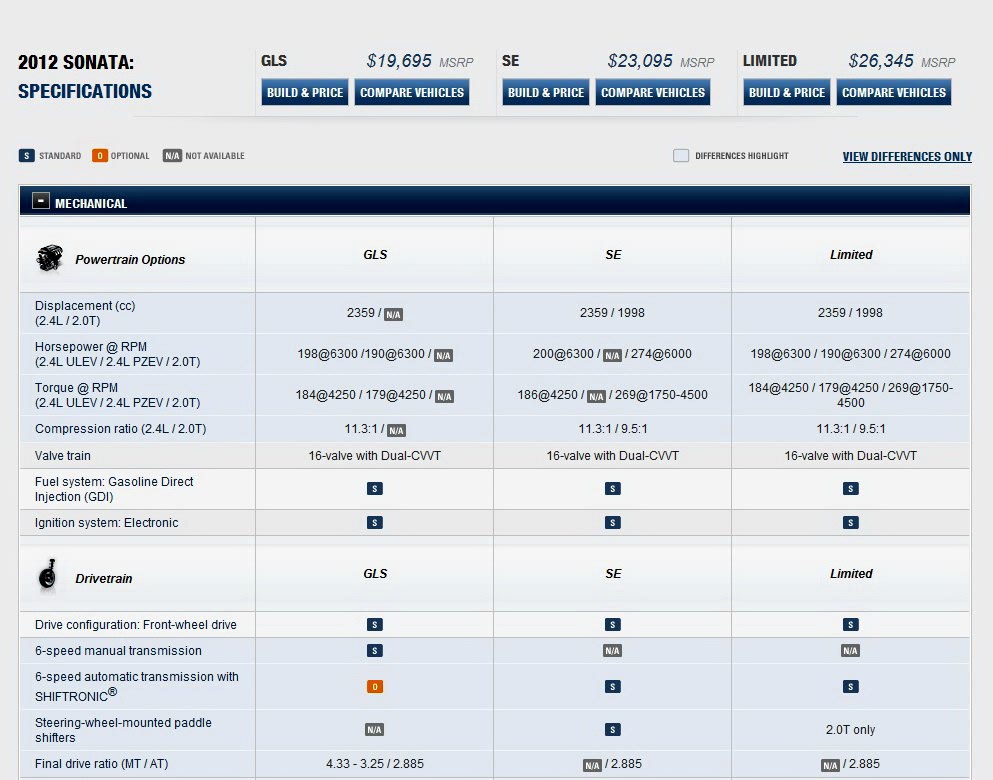Click the Torque @ RPM row label

tap(118, 395)
